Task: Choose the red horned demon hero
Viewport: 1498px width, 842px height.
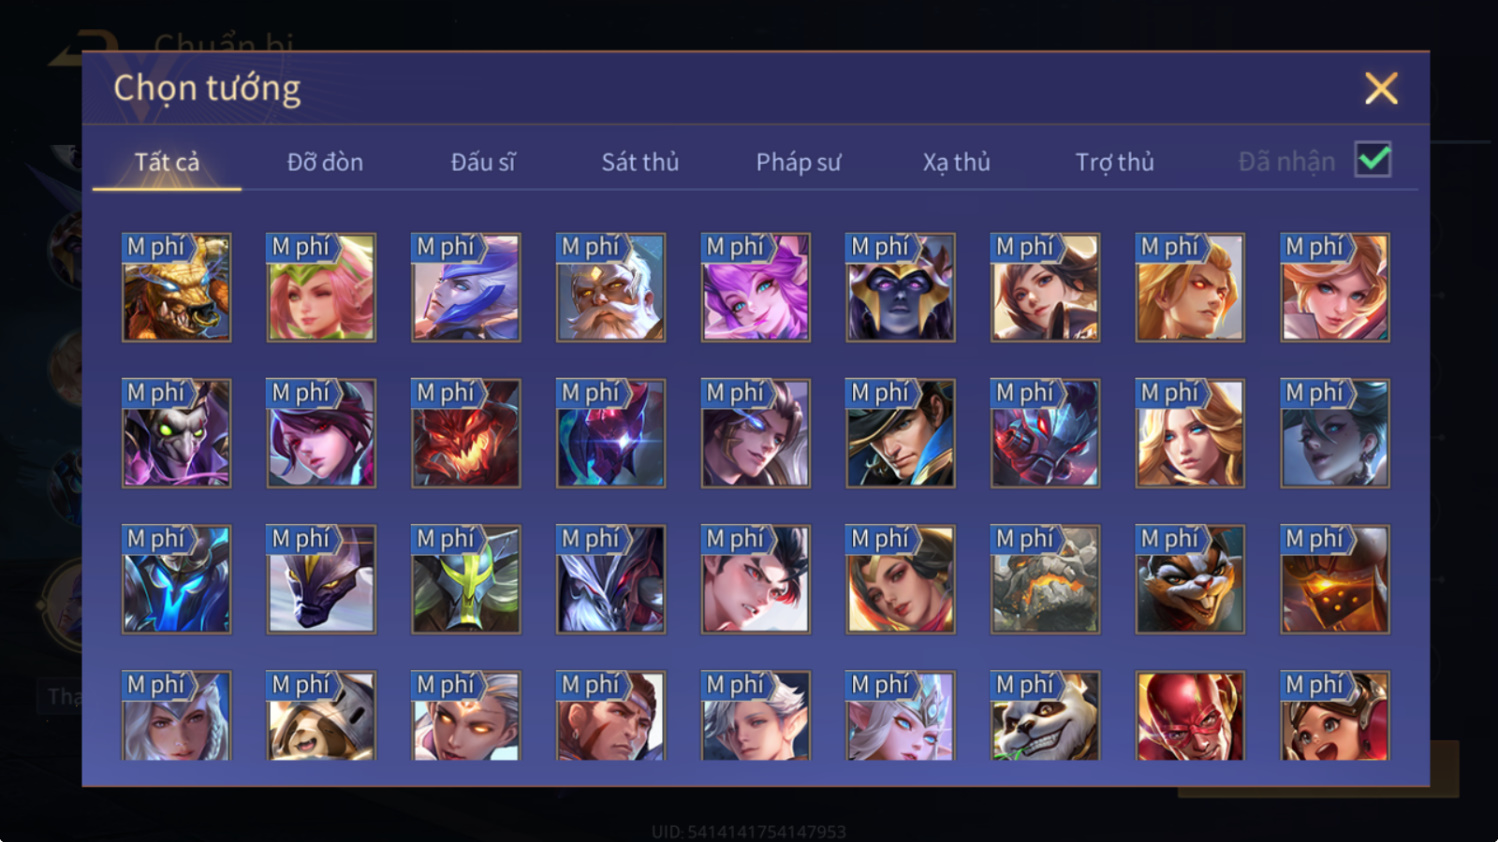Action: click(466, 434)
